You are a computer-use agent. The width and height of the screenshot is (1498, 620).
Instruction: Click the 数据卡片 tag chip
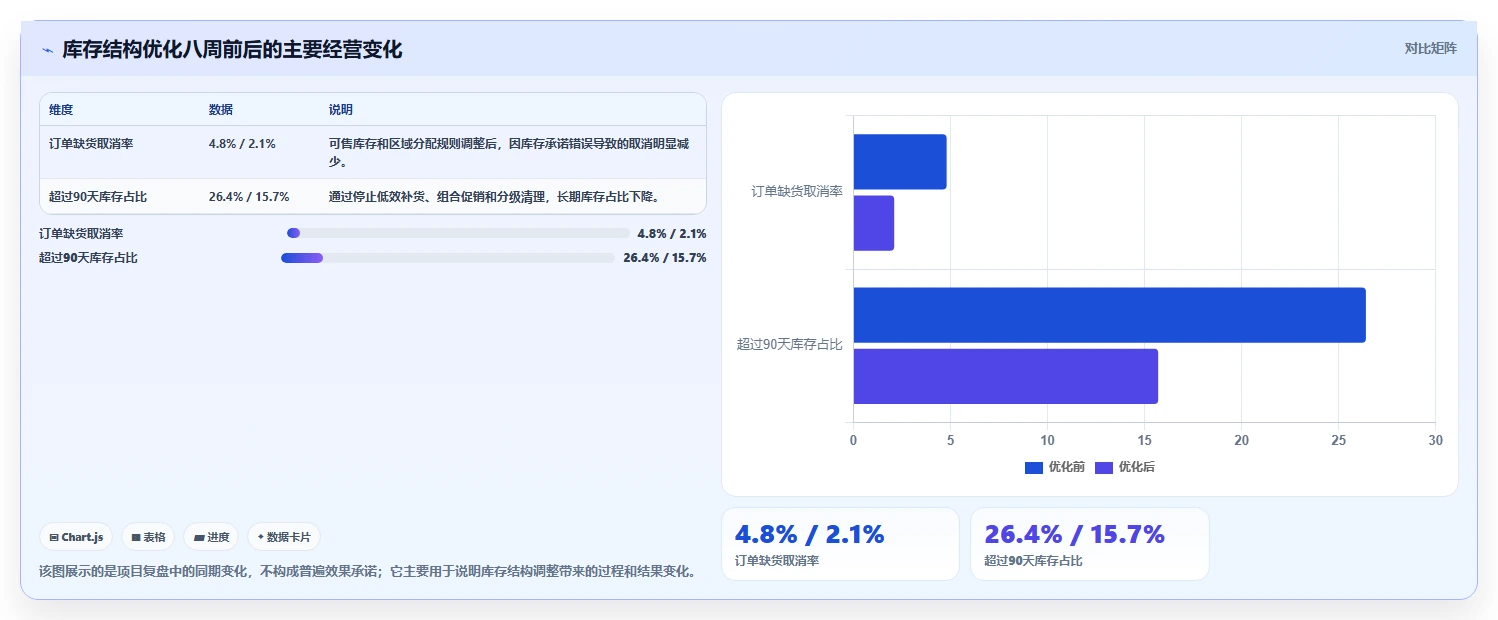pyautogui.click(x=284, y=537)
